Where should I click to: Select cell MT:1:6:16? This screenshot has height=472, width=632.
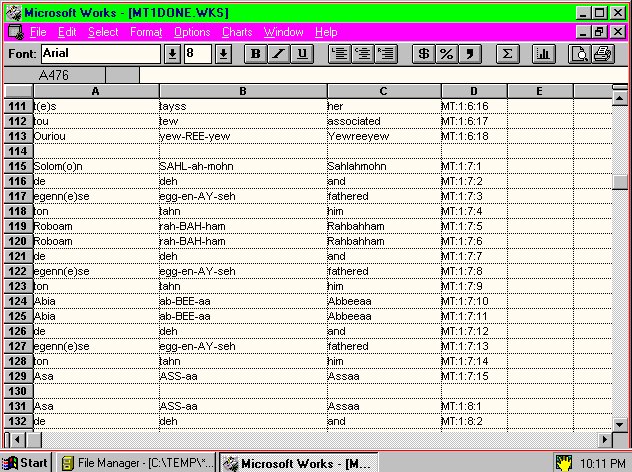pos(474,106)
